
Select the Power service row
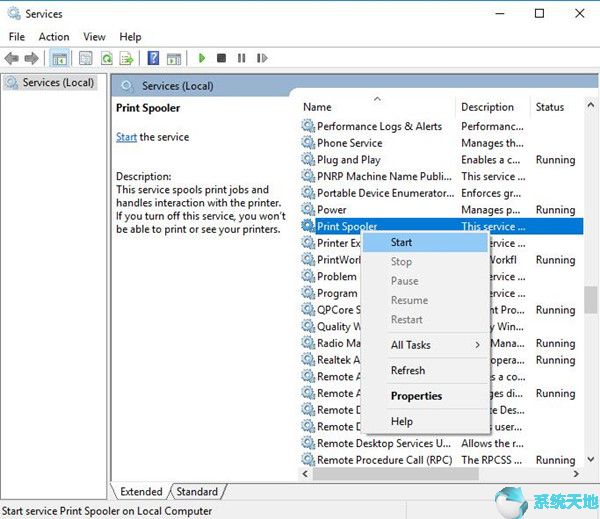[x=442, y=209]
